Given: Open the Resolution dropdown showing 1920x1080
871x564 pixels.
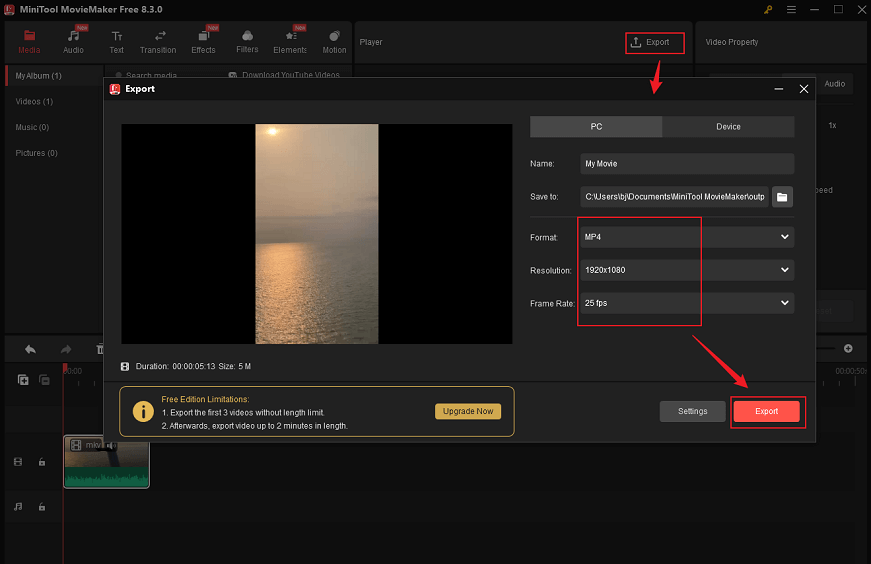Looking at the screenshot, I should (x=687, y=270).
